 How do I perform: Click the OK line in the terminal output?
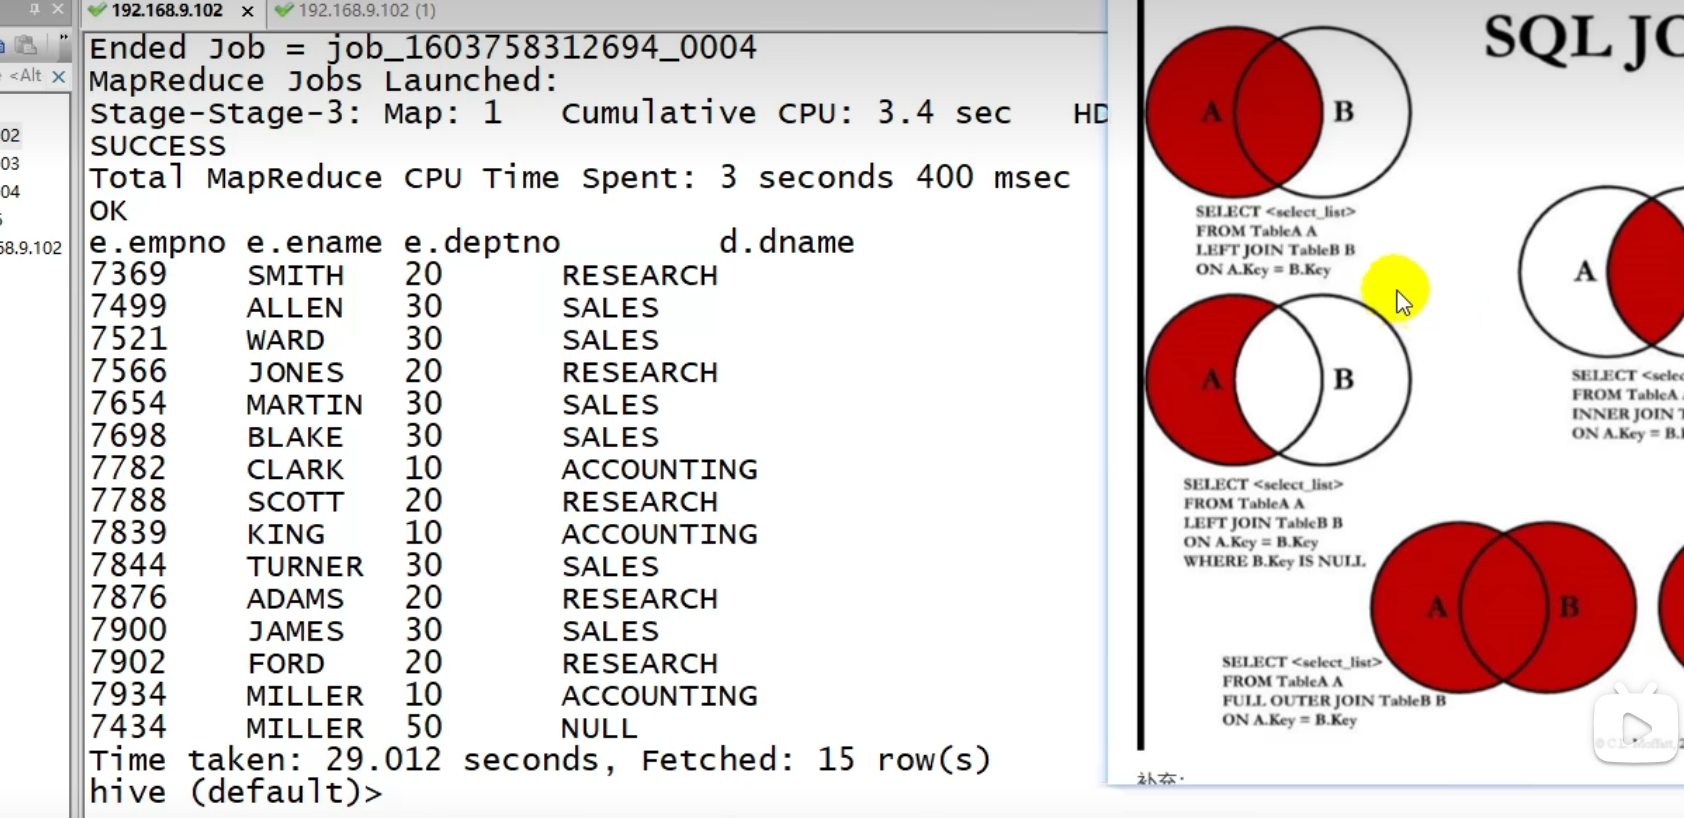coord(109,210)
